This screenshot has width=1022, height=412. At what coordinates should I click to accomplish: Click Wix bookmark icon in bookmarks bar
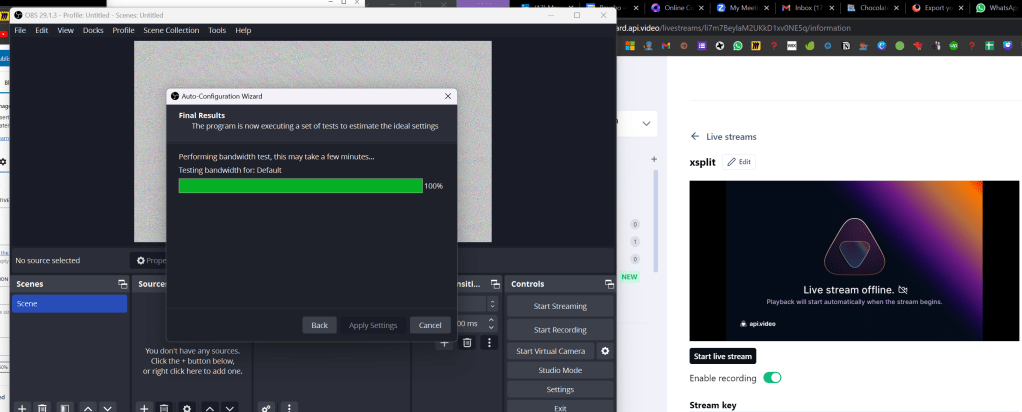point(791,46)
